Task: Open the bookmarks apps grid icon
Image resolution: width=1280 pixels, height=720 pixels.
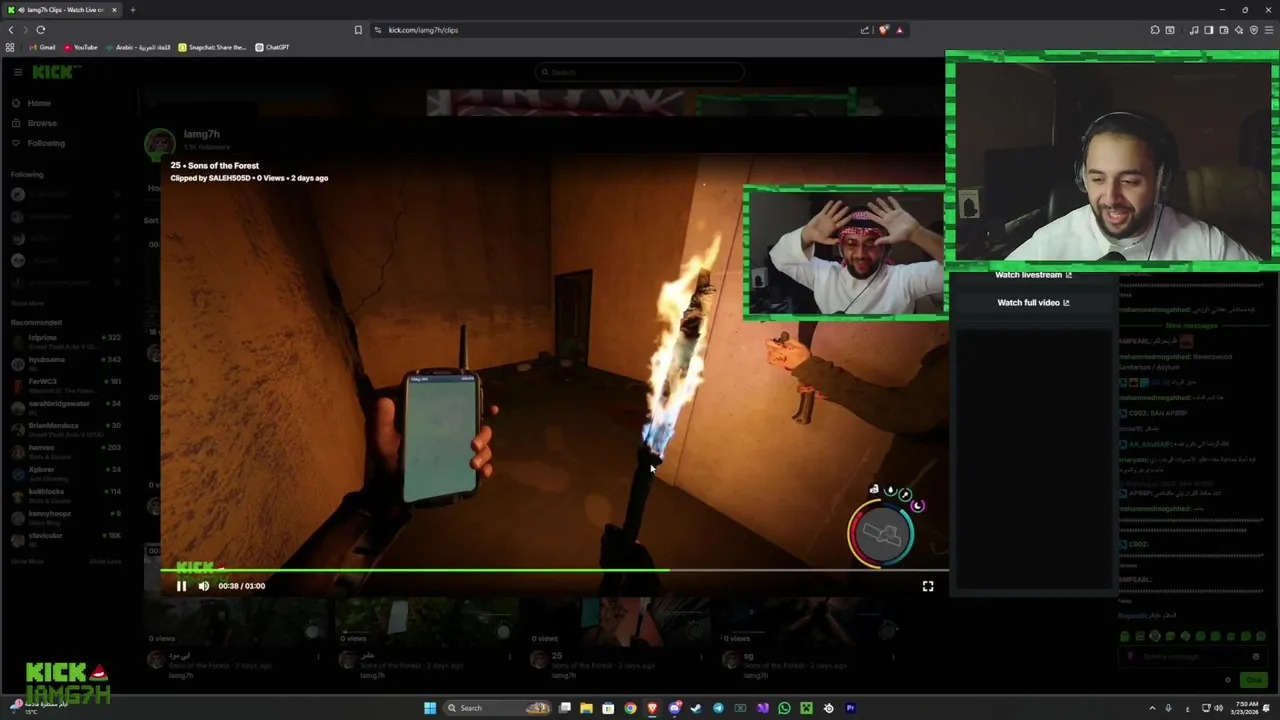Action: coord(10,47)
